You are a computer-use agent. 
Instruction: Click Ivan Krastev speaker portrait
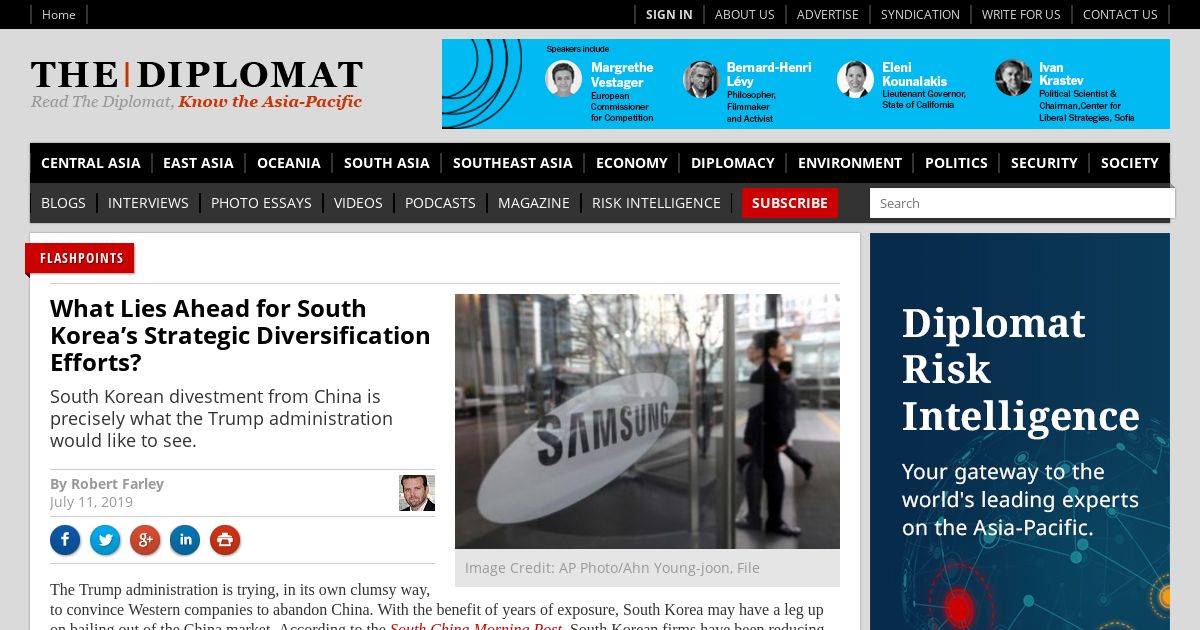[x=1013, y=78]
